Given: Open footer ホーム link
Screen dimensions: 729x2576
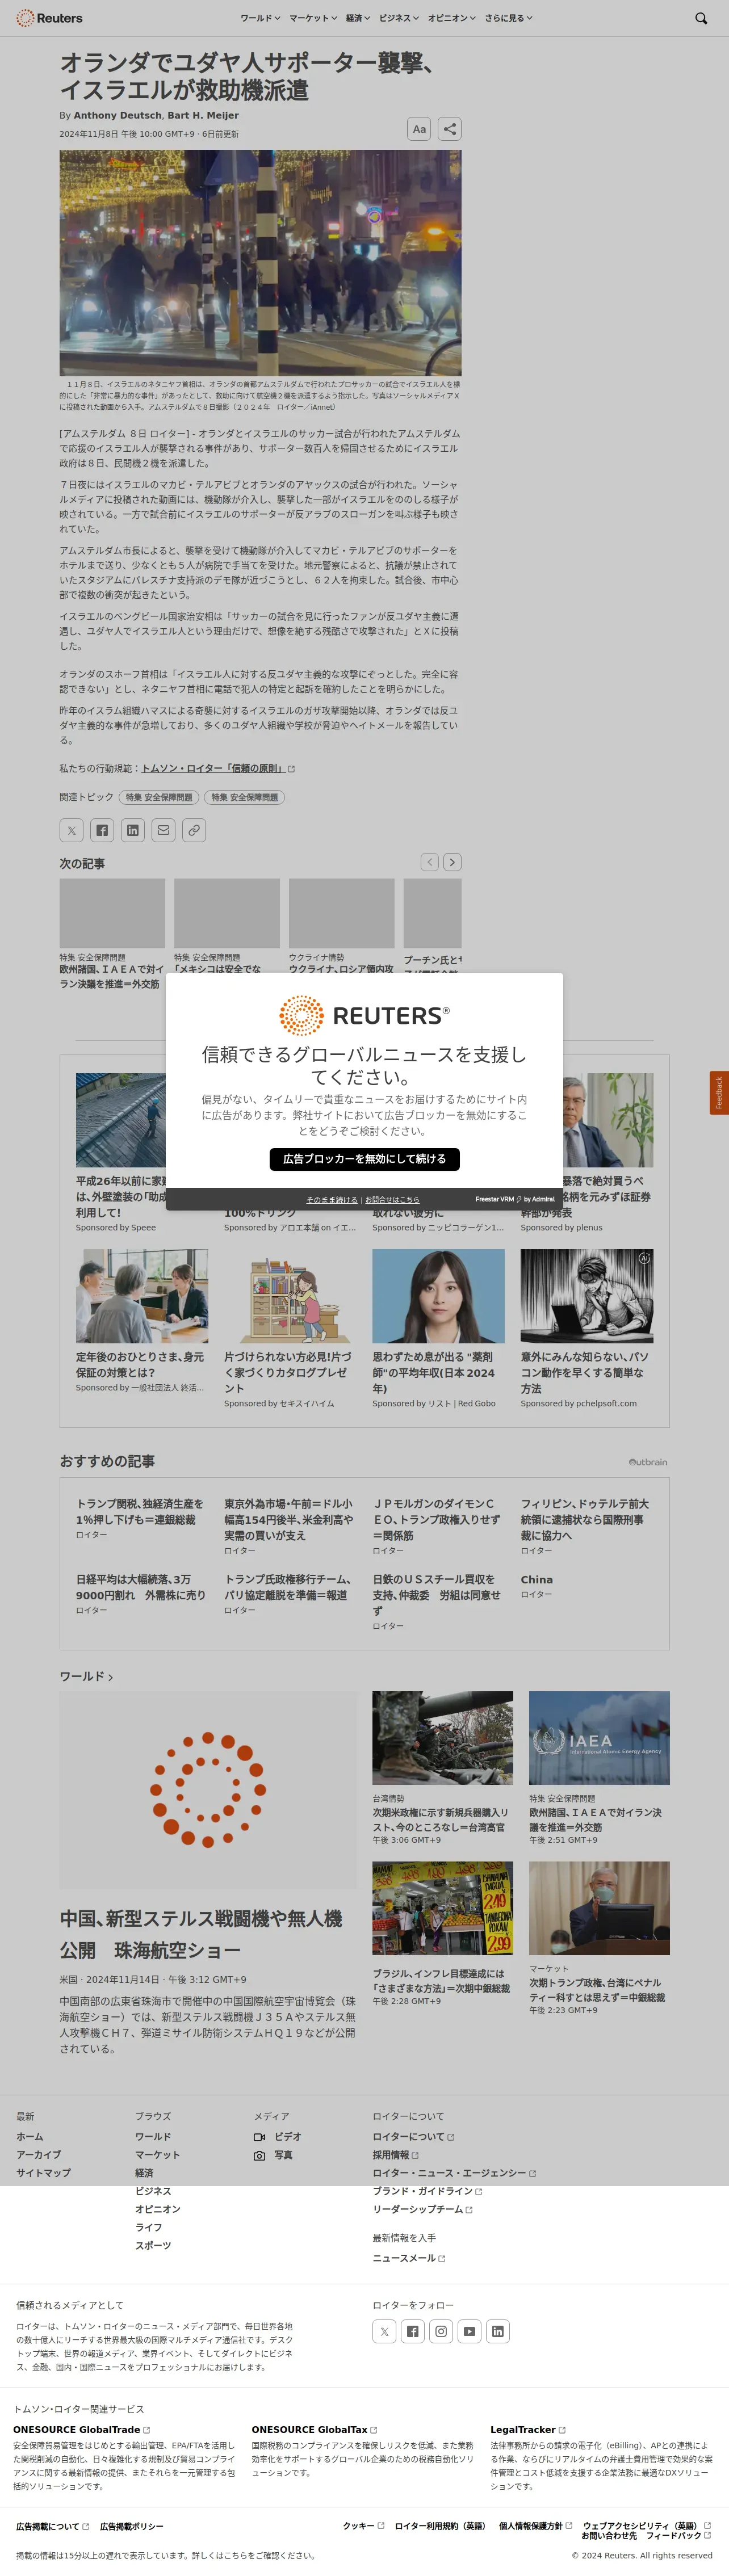Looking at the screenshot, I should point(29,2137).
